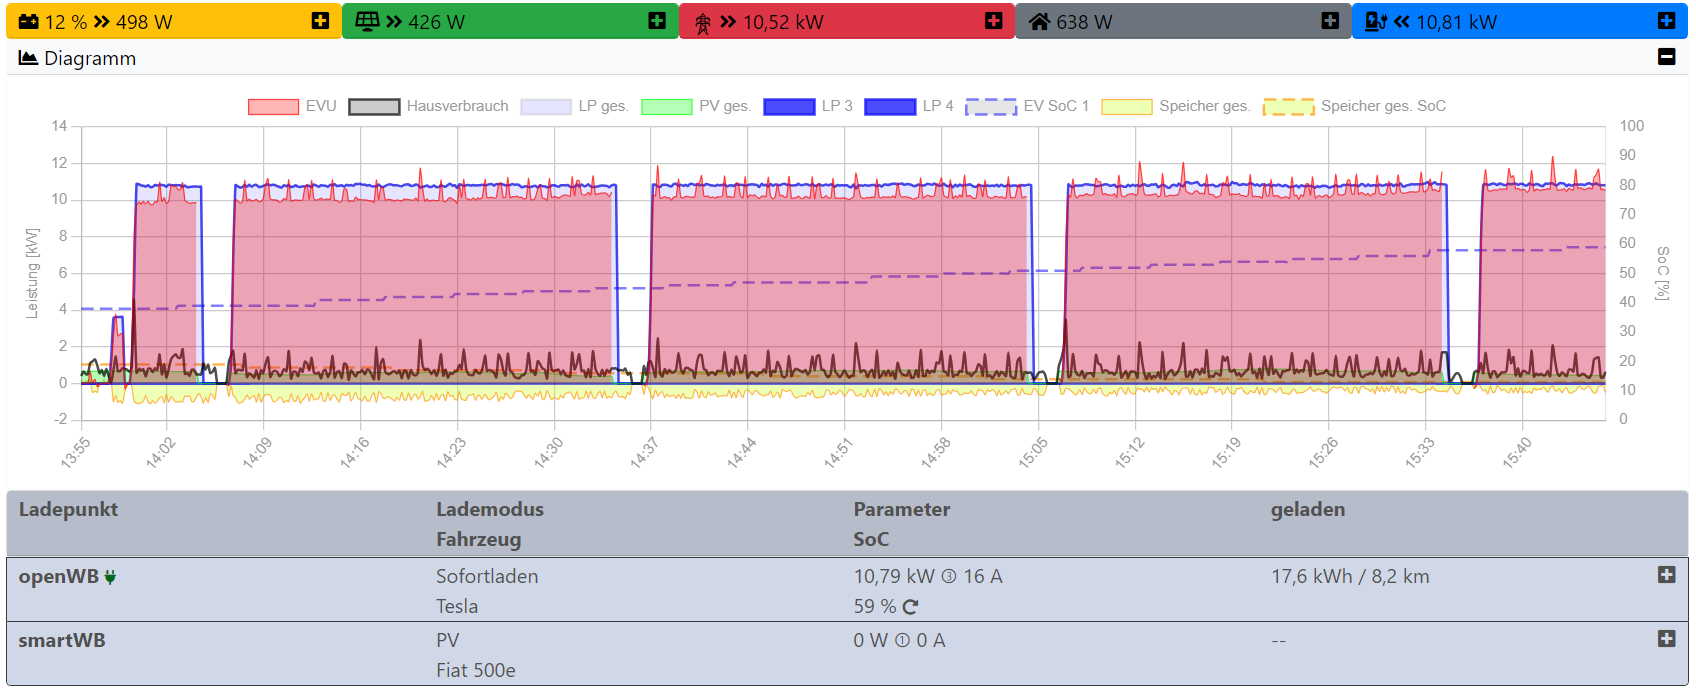The width and height of the screenshot is (1696, 698).
Task: Toggle Speicher ges. SoC legend entry
Action: coord(1355,106)
